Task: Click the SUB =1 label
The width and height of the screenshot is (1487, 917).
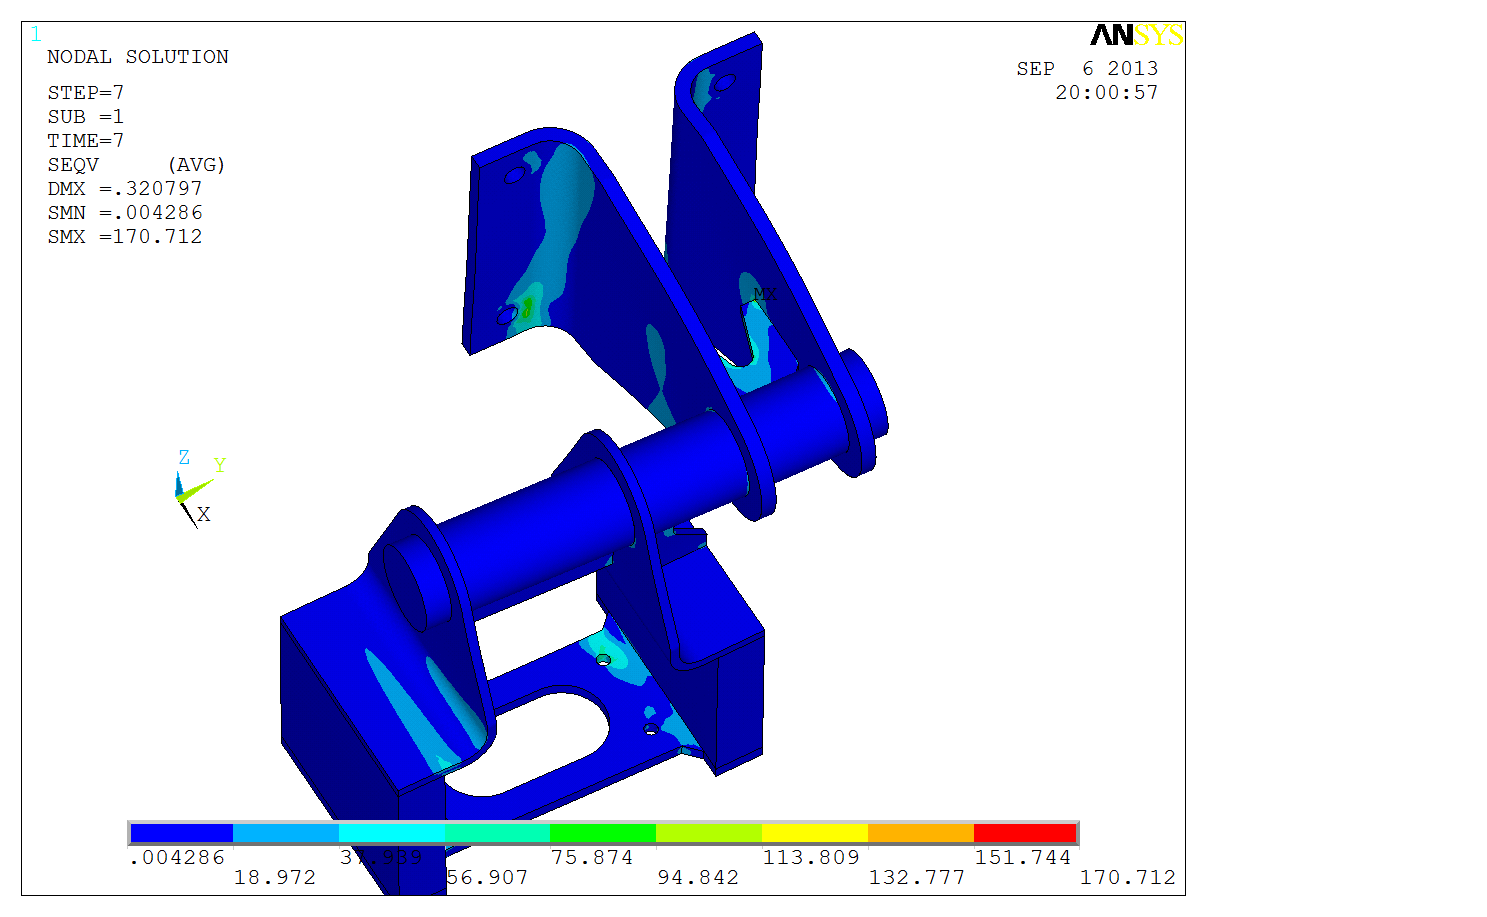Action: tap(86, 117)
